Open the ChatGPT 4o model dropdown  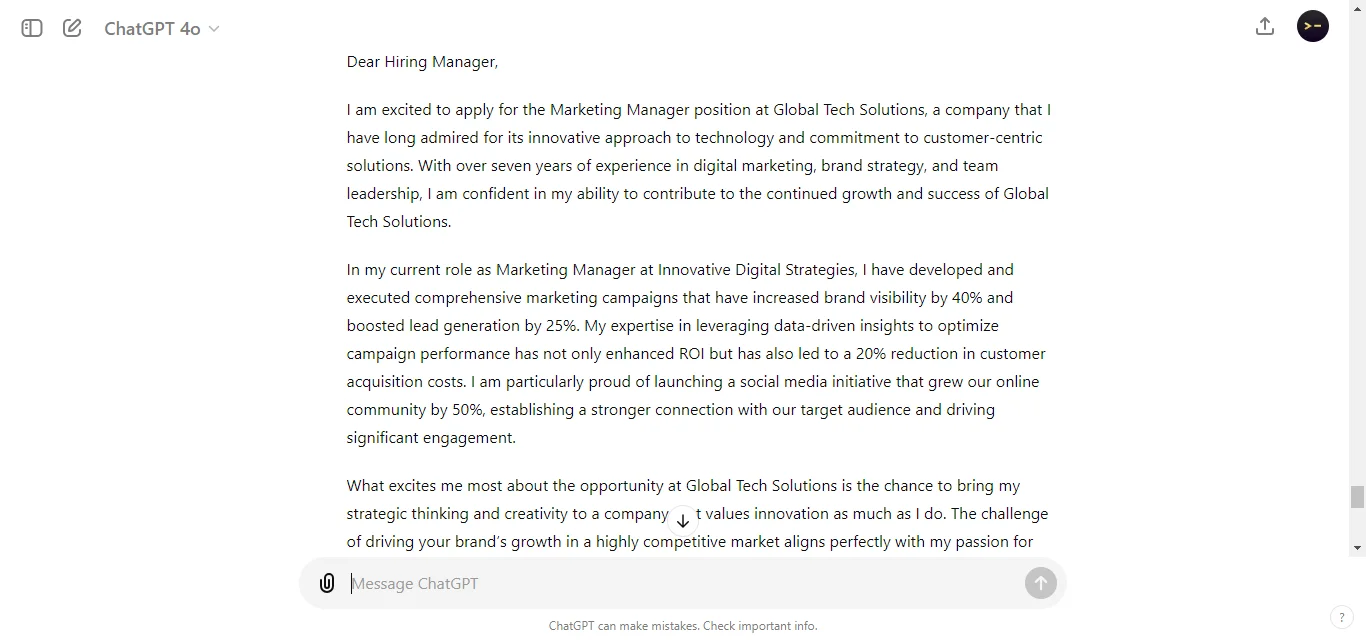pyautogui.click(x=160, y=28)
